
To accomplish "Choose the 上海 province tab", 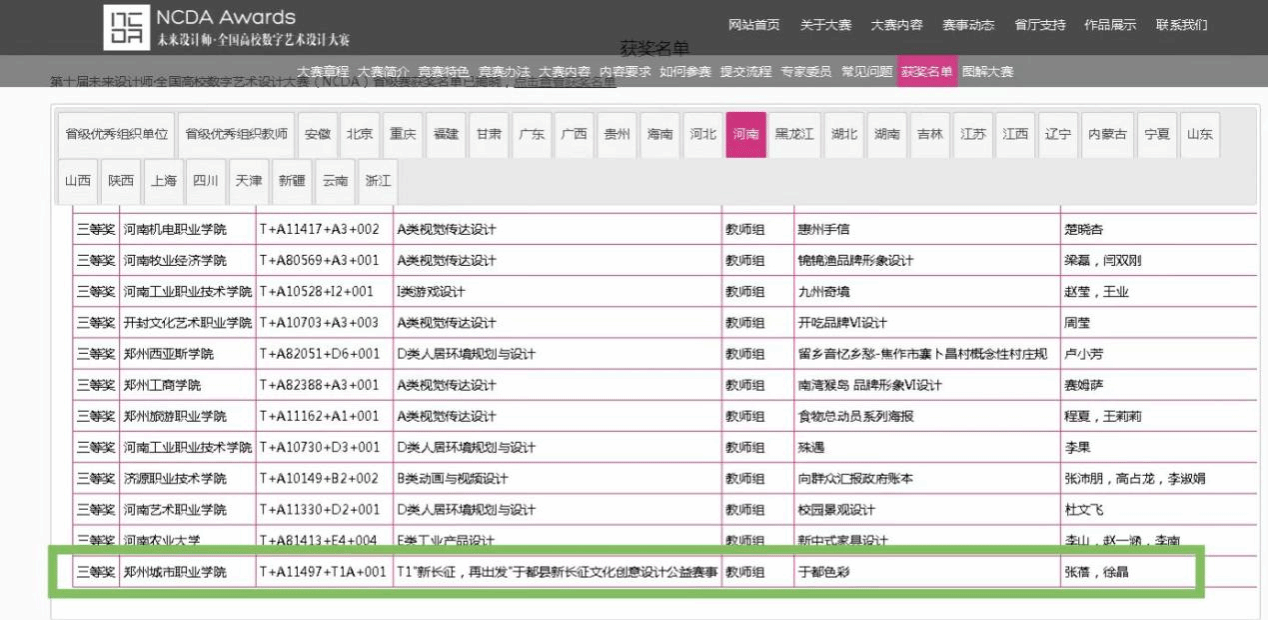I will click(x=163, y=181).
